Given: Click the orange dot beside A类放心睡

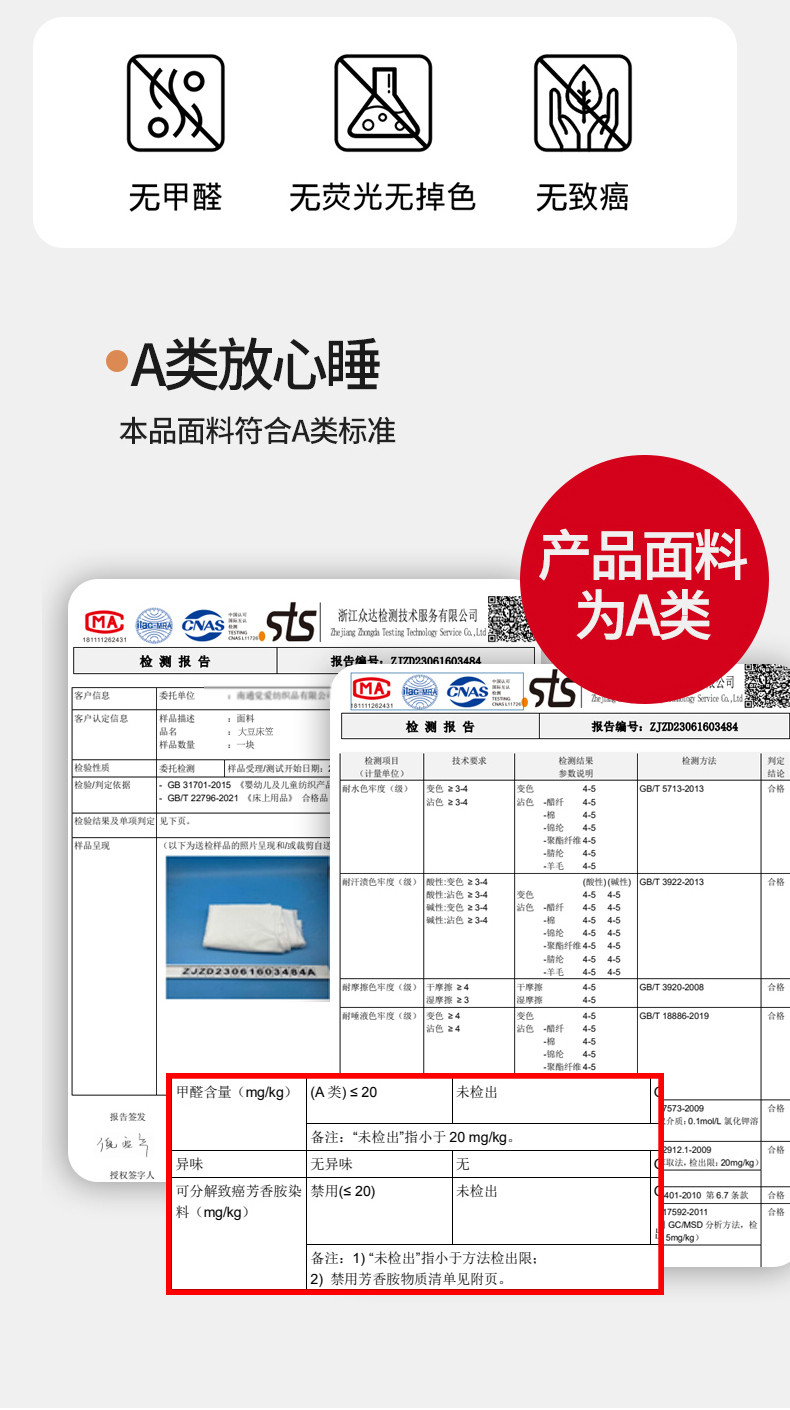Looking at the screenshot, I should 117,362.
